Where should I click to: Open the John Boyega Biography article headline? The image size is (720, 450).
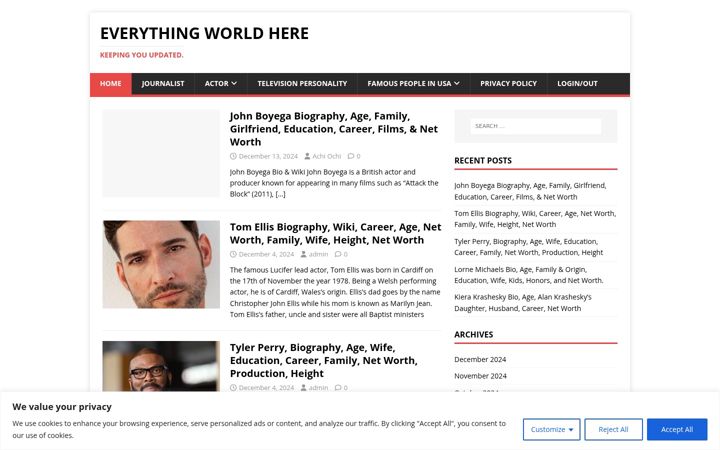[334, 129]
